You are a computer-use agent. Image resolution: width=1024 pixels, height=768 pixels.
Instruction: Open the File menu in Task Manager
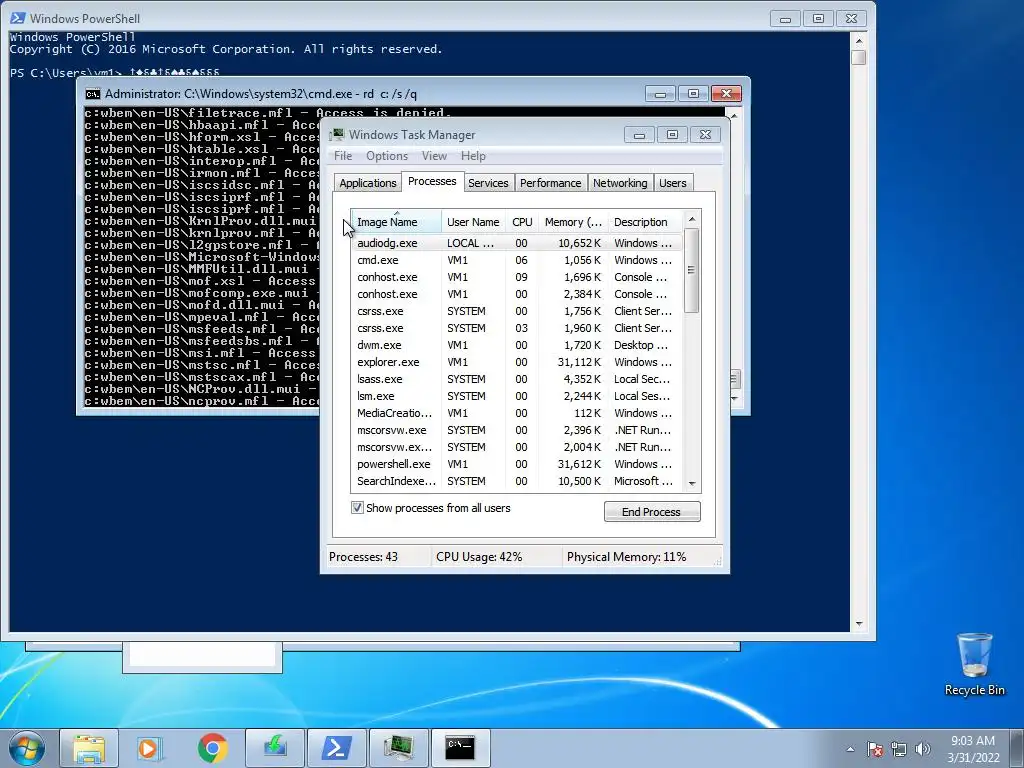tap(343, 156)
